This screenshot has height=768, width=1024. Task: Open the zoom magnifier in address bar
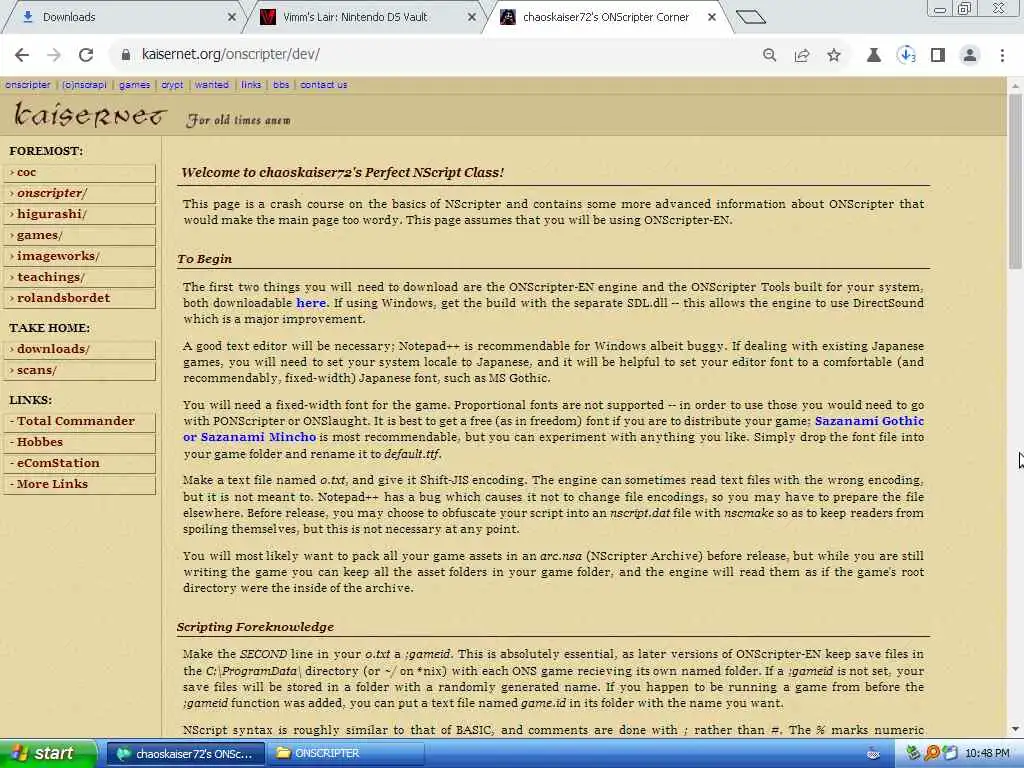point(770,55)
